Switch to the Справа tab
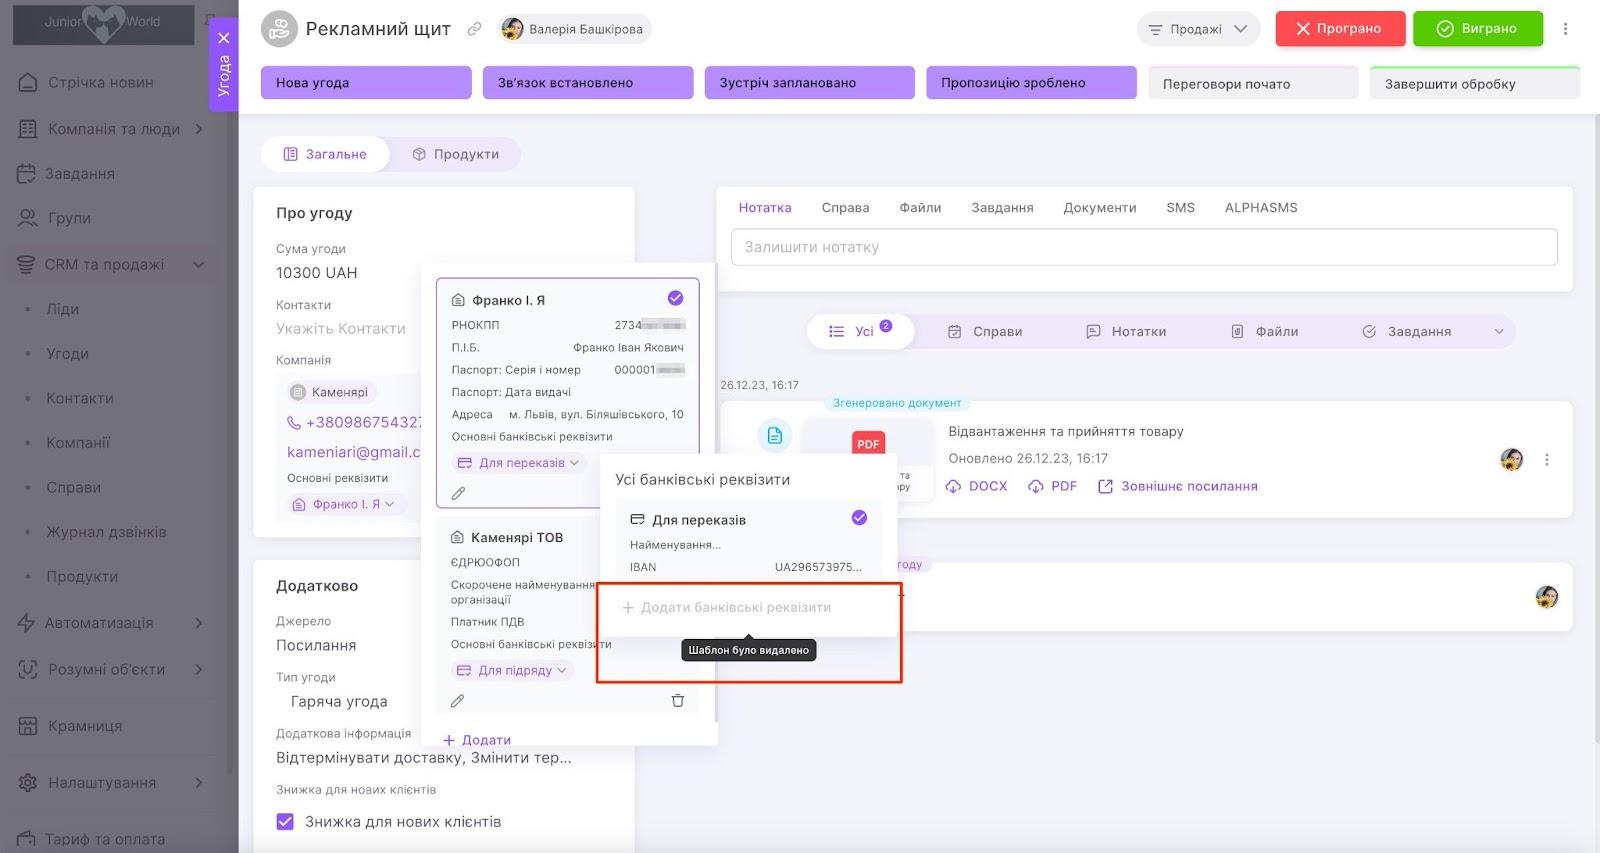 (x=845, y=208)
